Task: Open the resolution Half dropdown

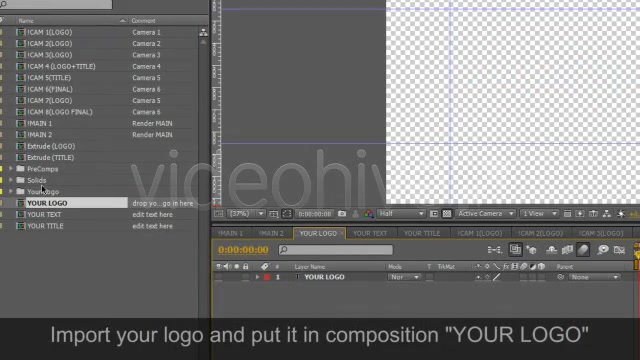Action: click(401, 213)
